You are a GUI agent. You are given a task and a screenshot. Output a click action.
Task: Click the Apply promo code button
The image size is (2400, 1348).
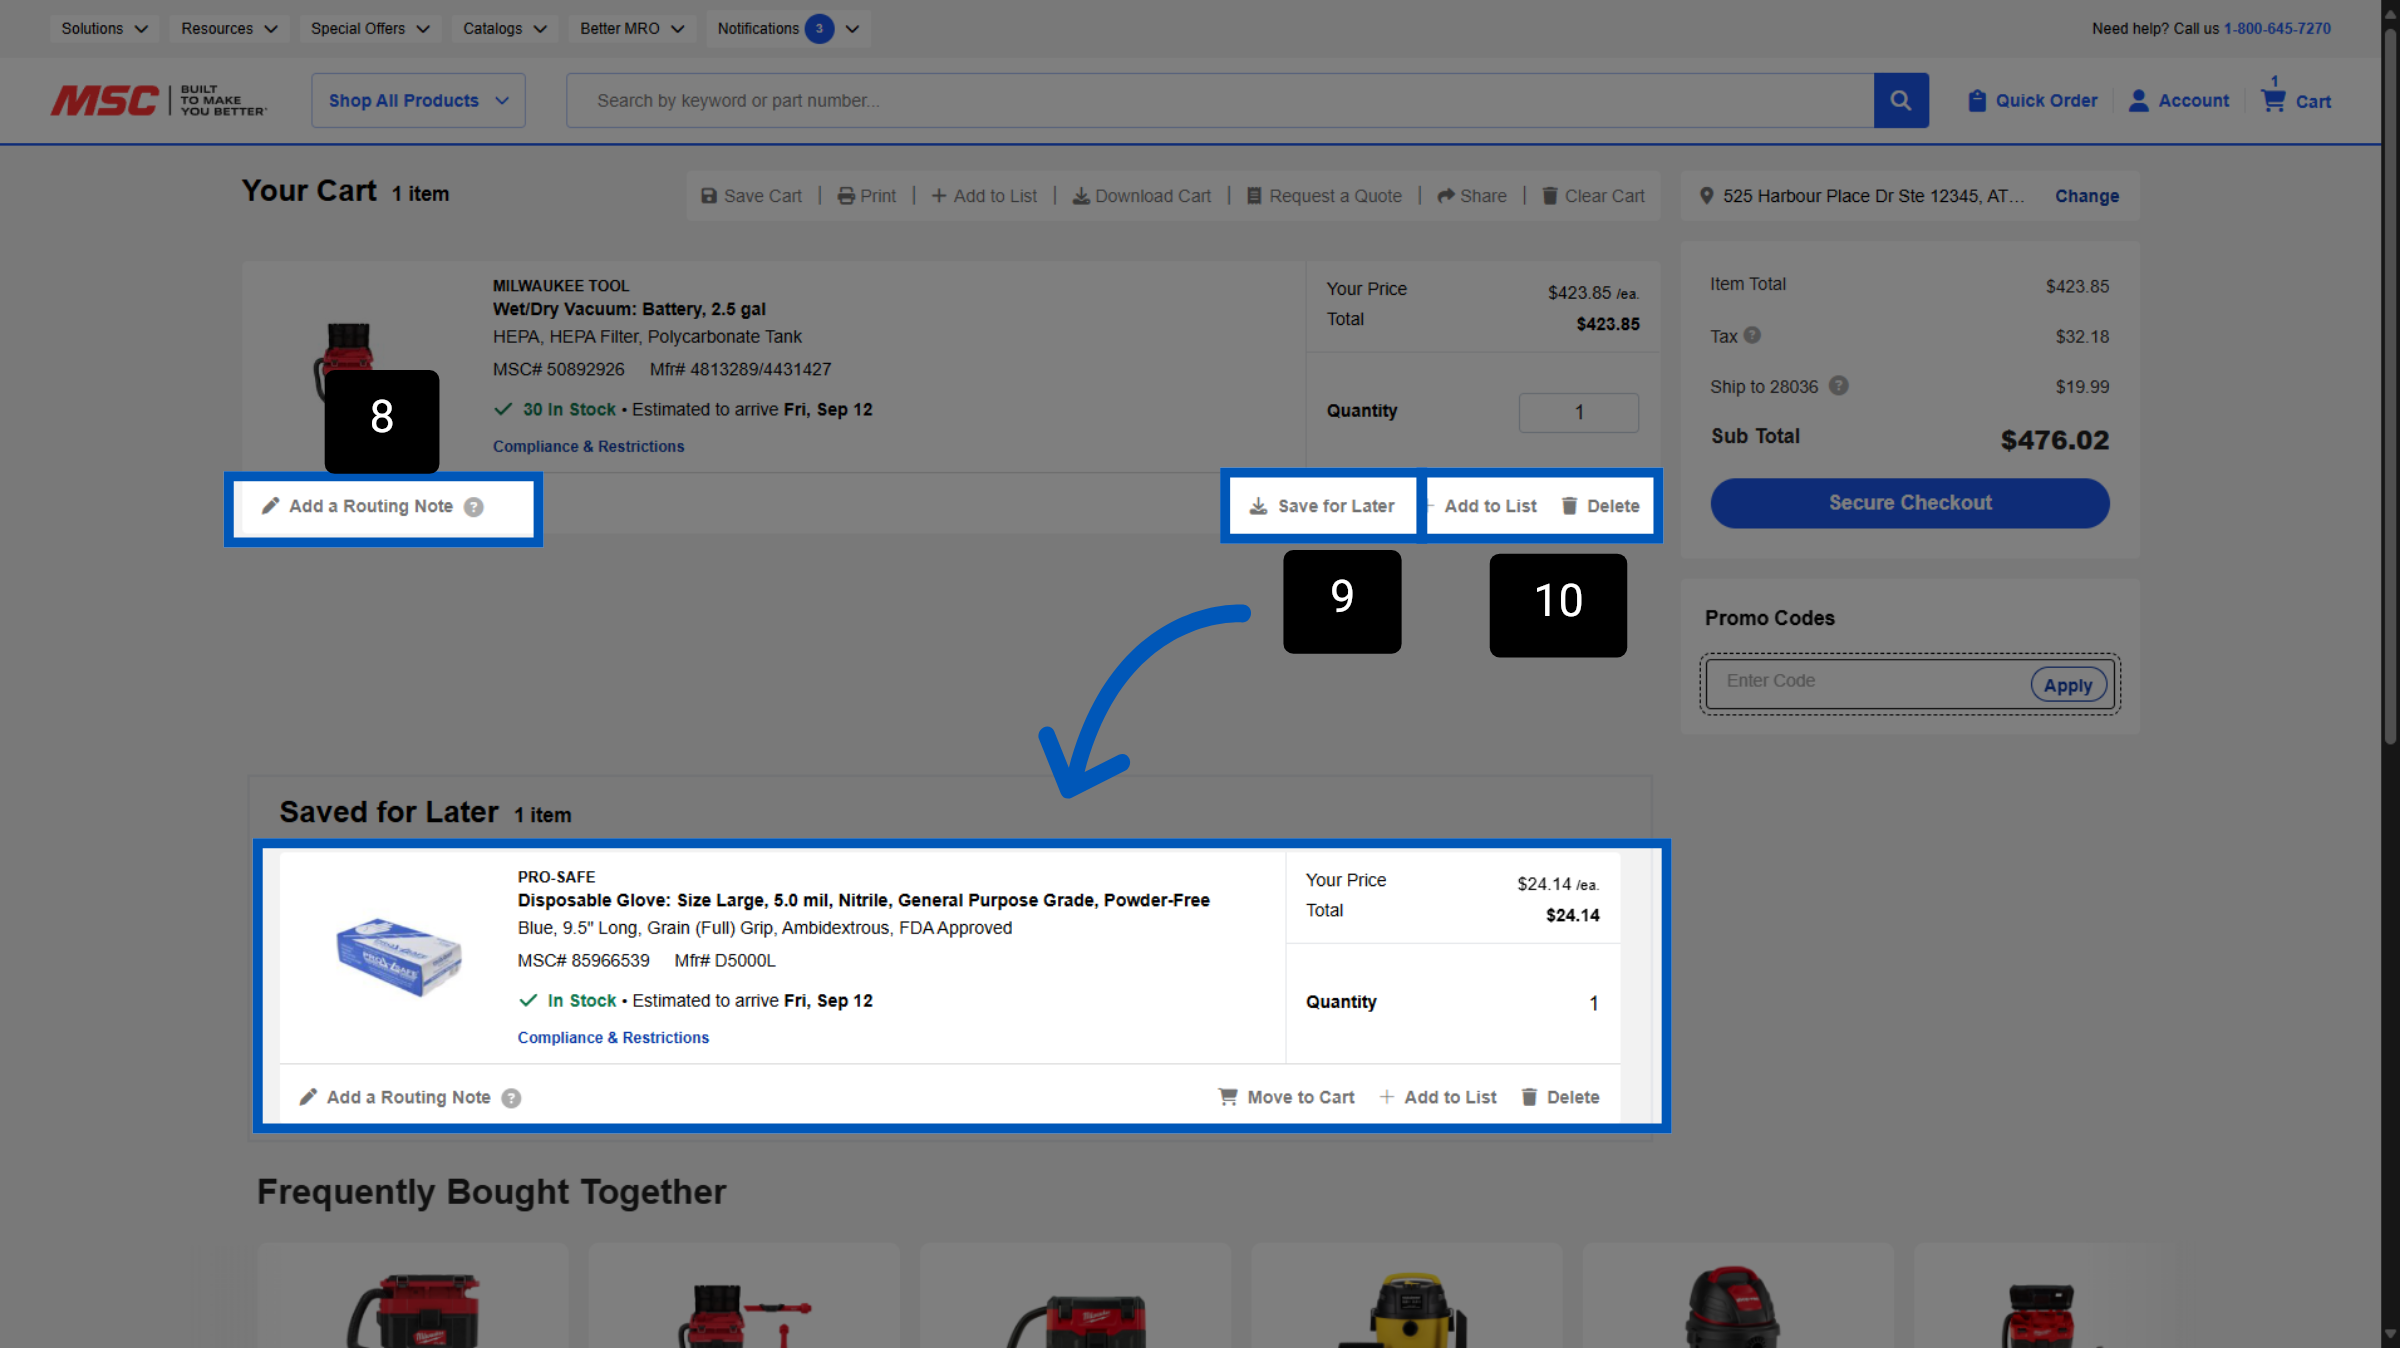(2068, 685)
